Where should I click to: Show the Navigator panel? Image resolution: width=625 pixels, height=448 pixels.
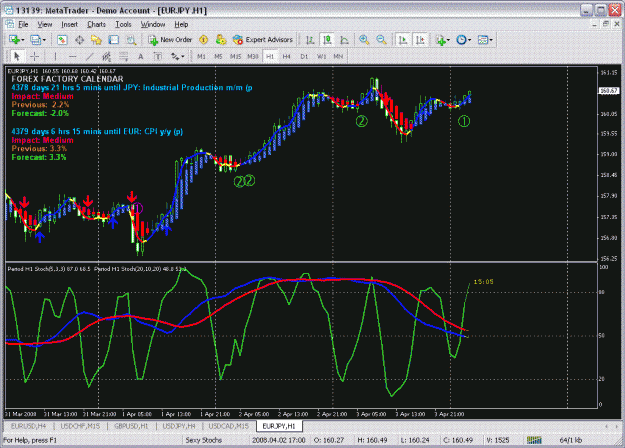click(96, 39)
